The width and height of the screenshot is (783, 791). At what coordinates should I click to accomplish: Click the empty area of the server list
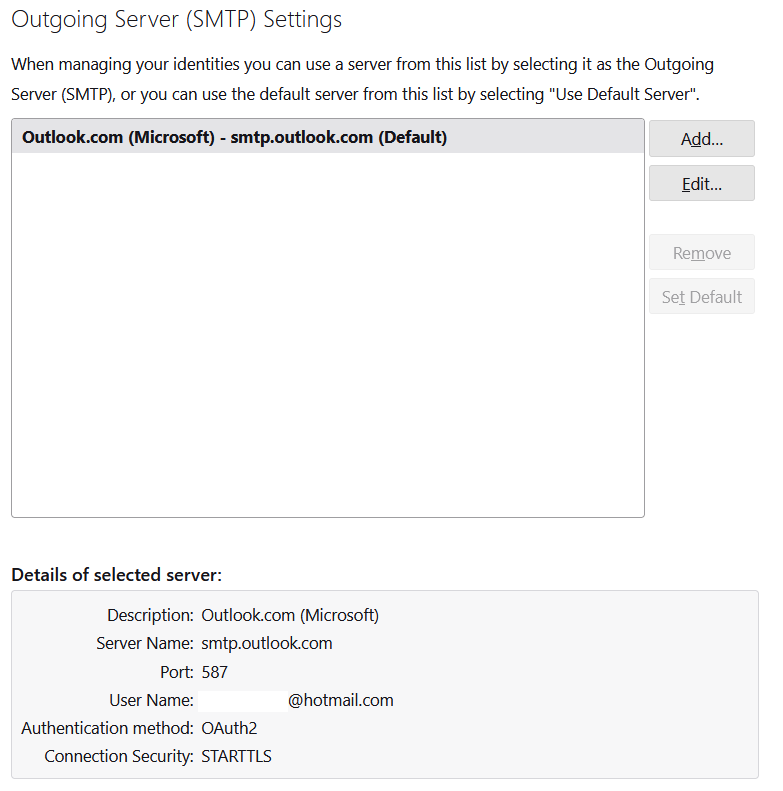[328, 333]
